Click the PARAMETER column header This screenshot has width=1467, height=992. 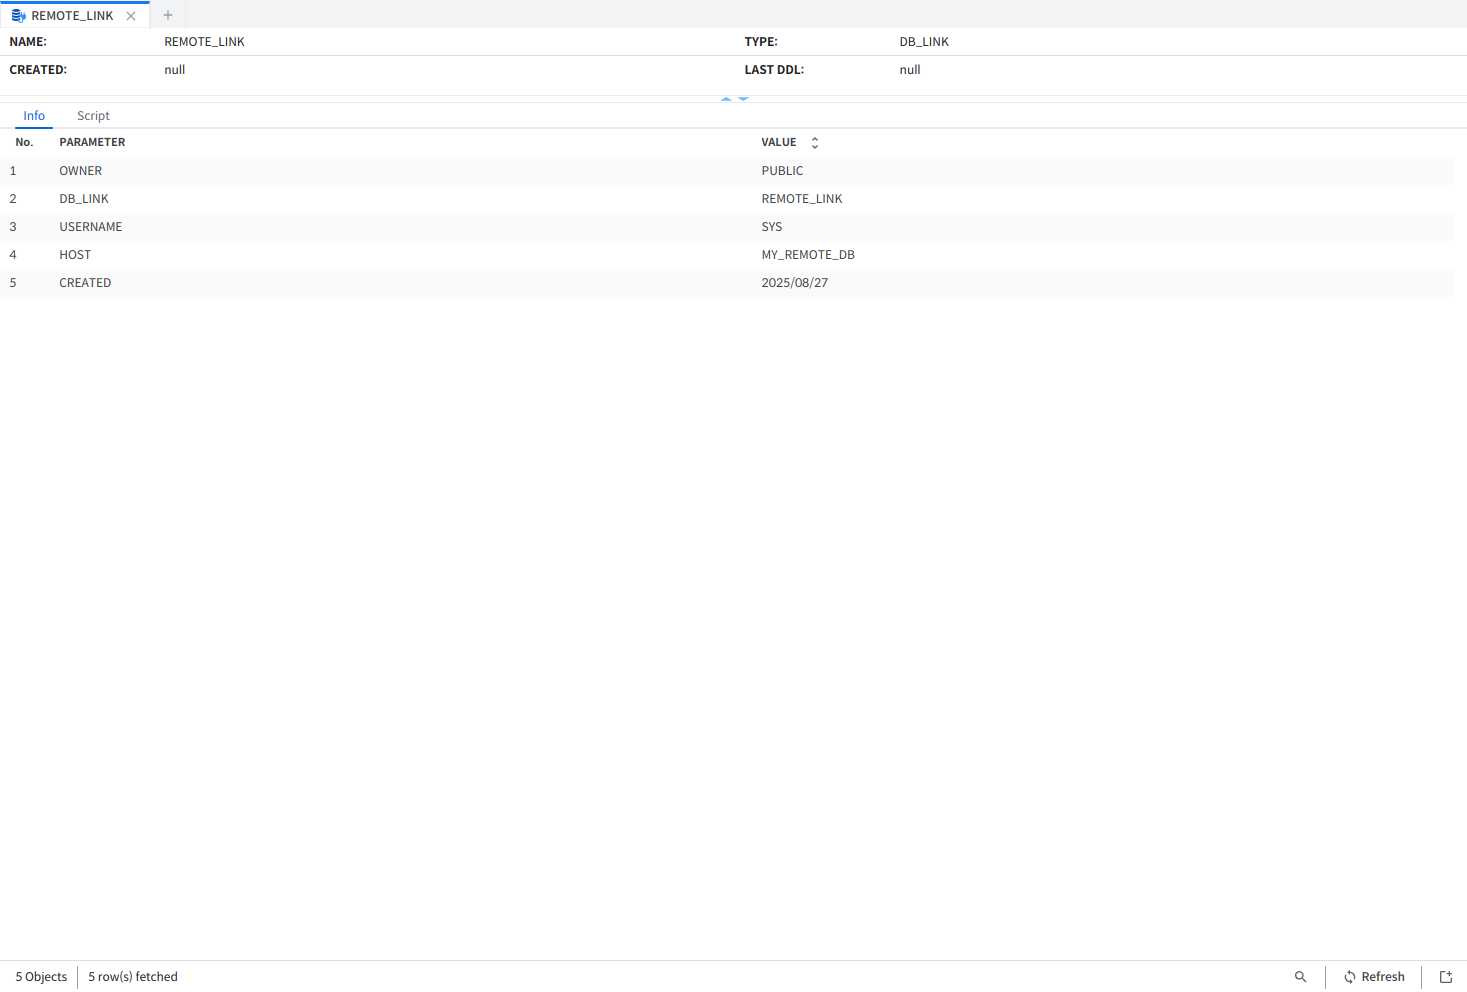point(92,143)
